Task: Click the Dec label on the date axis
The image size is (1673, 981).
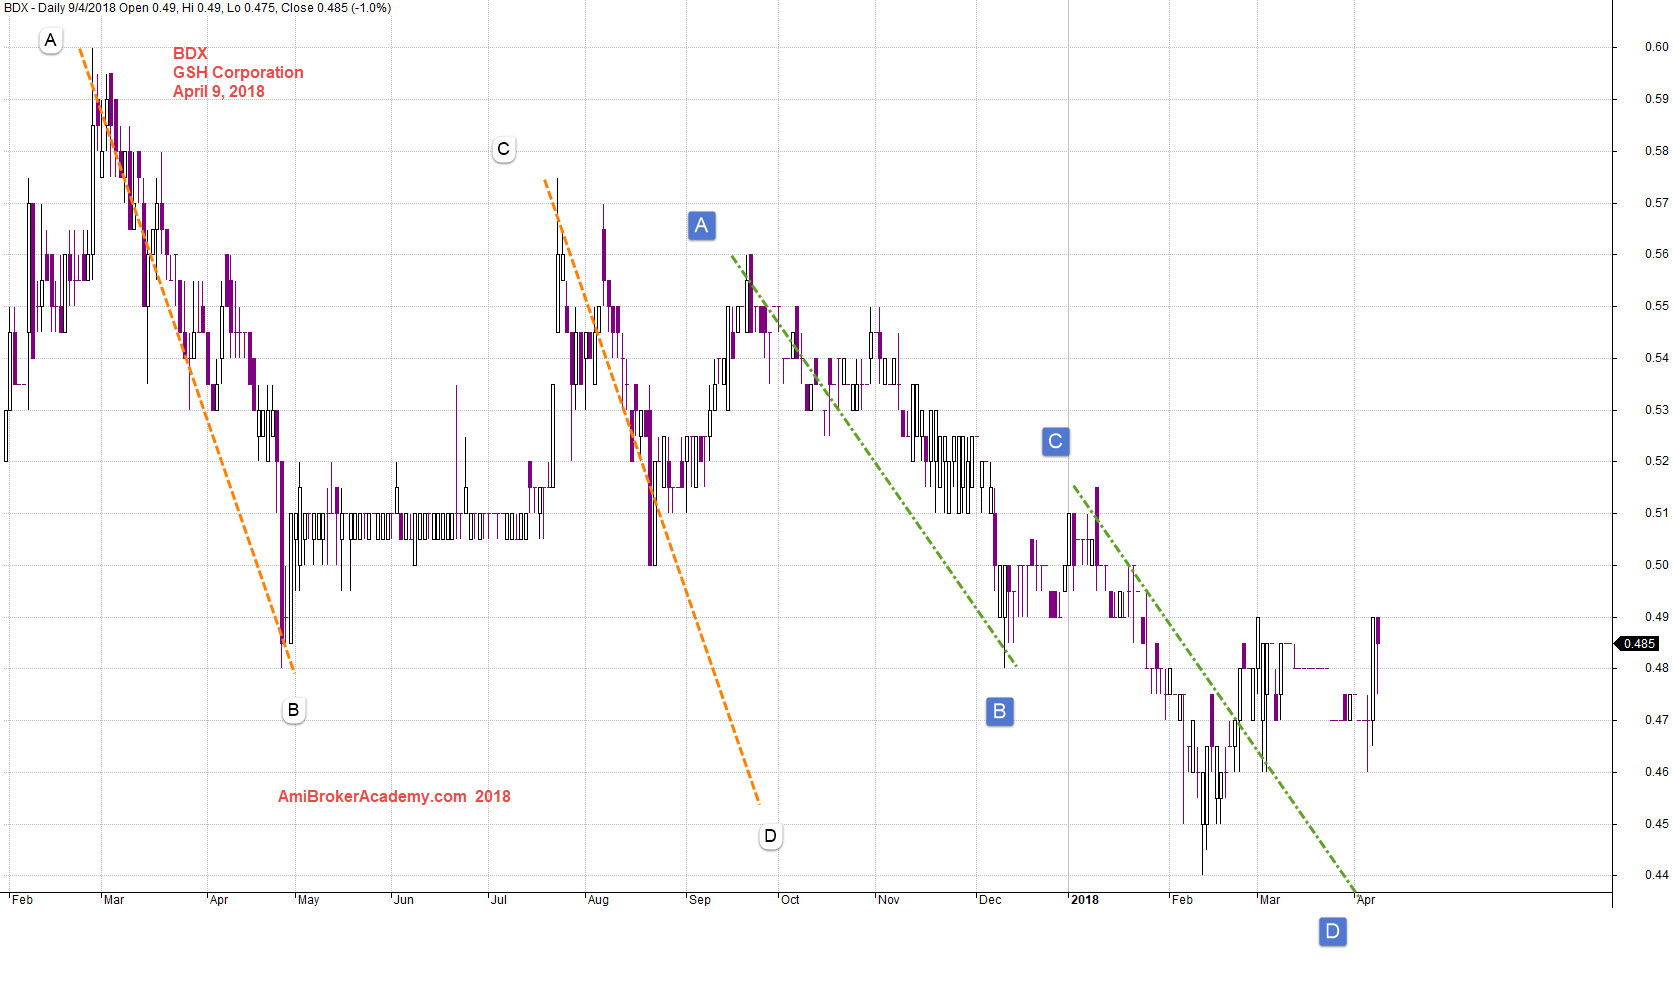Action: click(x=990, y=900)
